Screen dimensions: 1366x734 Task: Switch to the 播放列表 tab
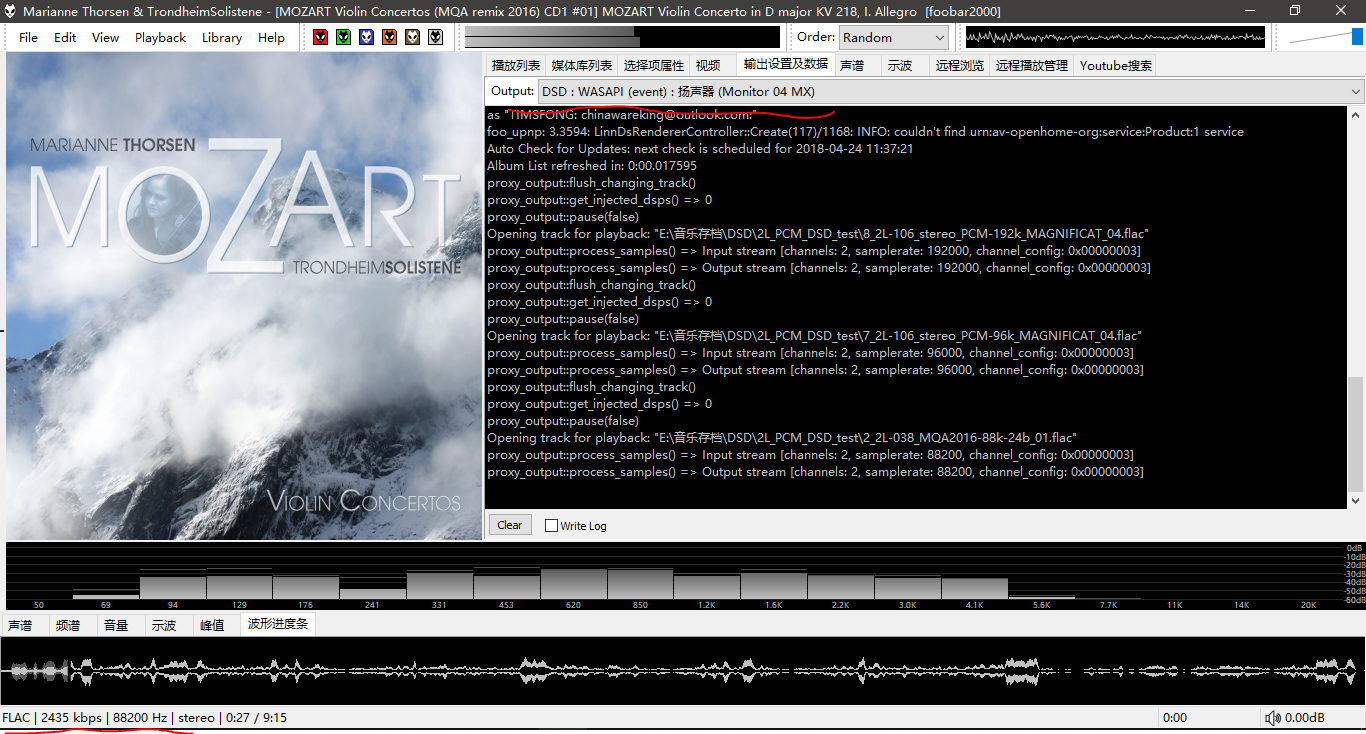[515, 65]
